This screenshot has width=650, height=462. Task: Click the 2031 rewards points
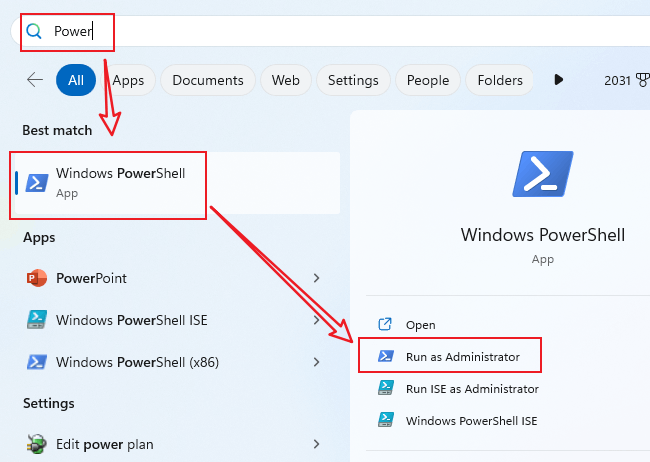coord(617,80)
